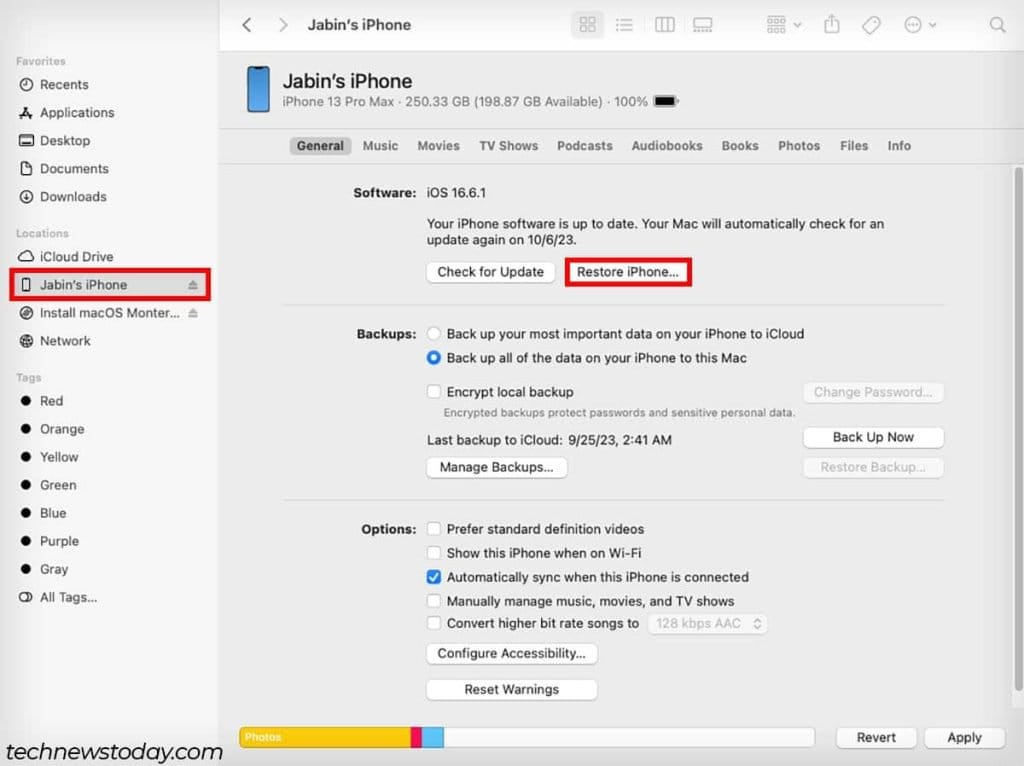Open the Share icon in the toolbar
This screenshot has height=766, width=1024.
click(832, 24)
